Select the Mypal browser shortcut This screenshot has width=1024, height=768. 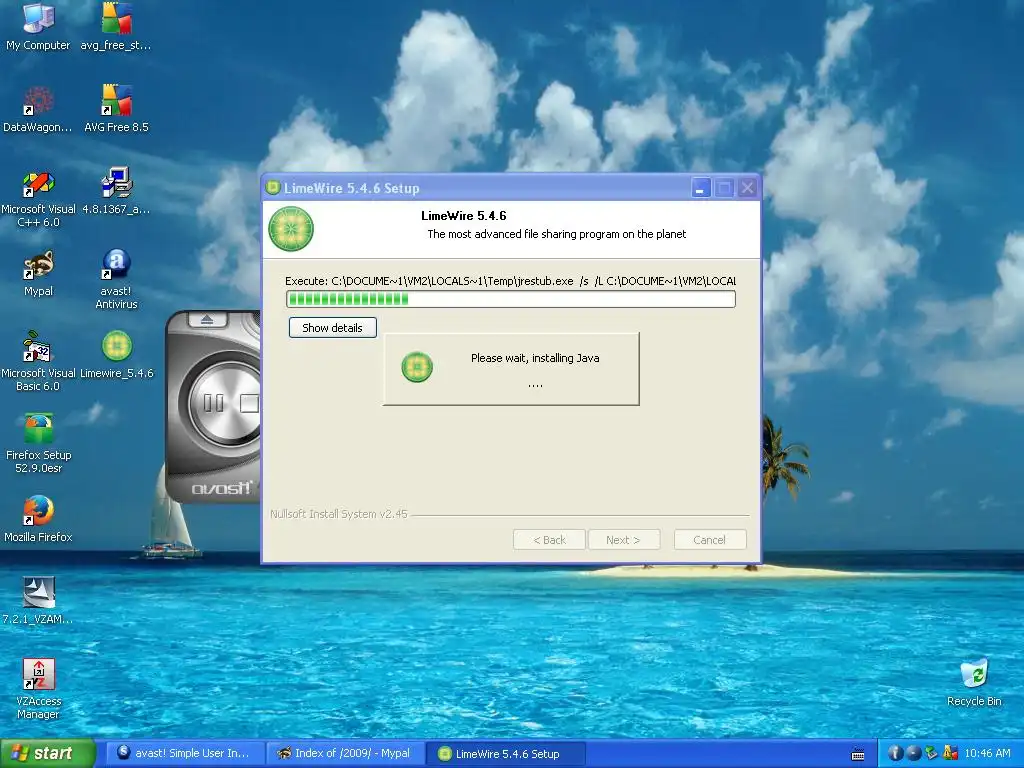coord(38,274)
